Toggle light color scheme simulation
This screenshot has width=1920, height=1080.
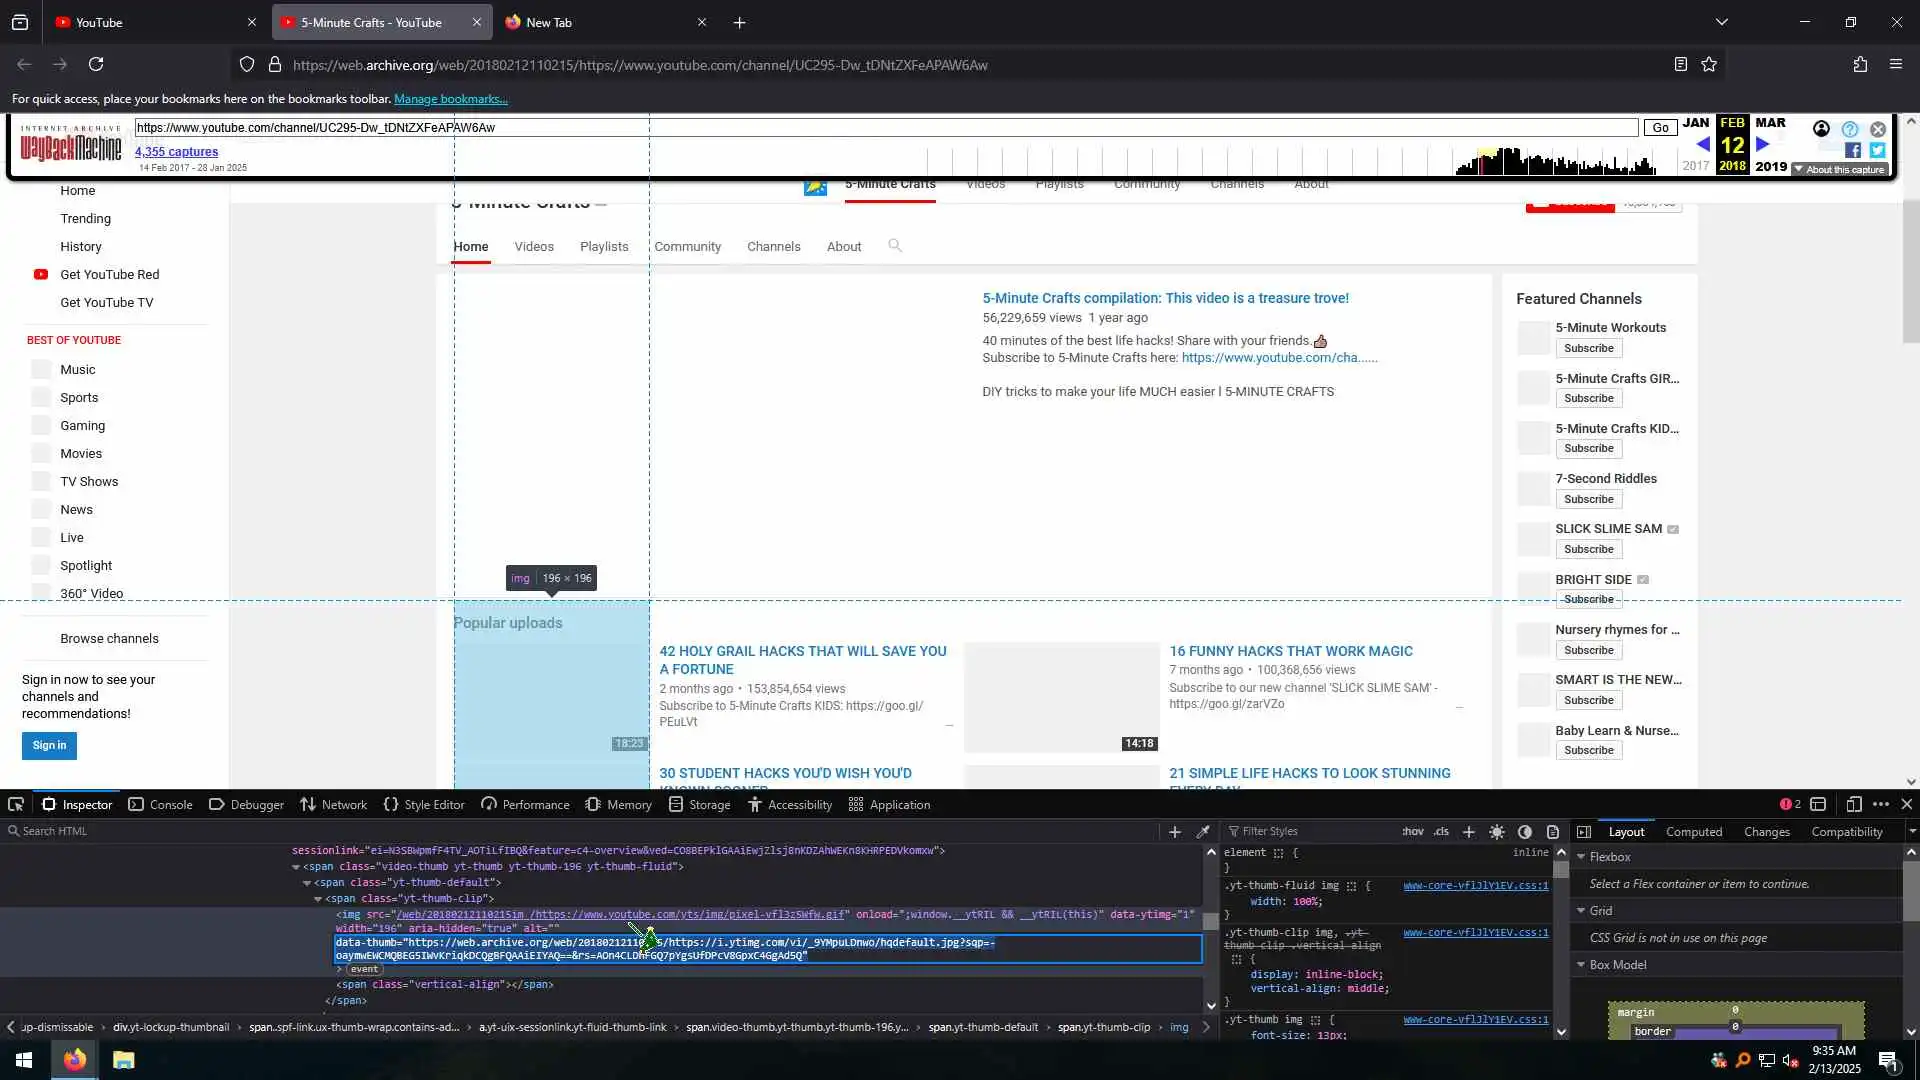click(1496, 831)
